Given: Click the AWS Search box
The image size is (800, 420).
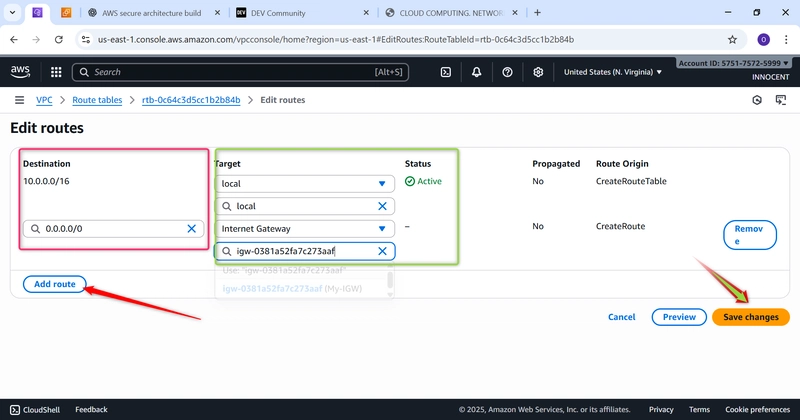Looking at the screenshot, I should pyautogui.click(x=240, y=72).
